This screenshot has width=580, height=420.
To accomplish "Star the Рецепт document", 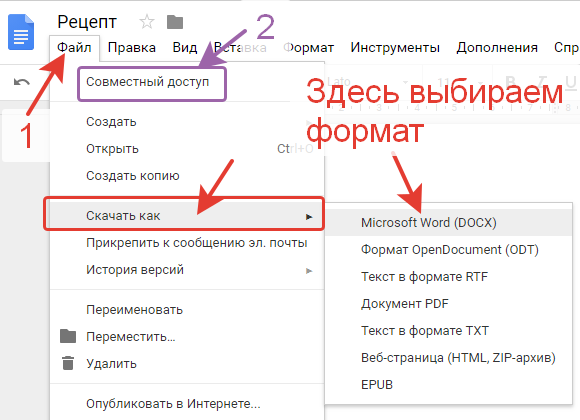I will tap(147, 22).
